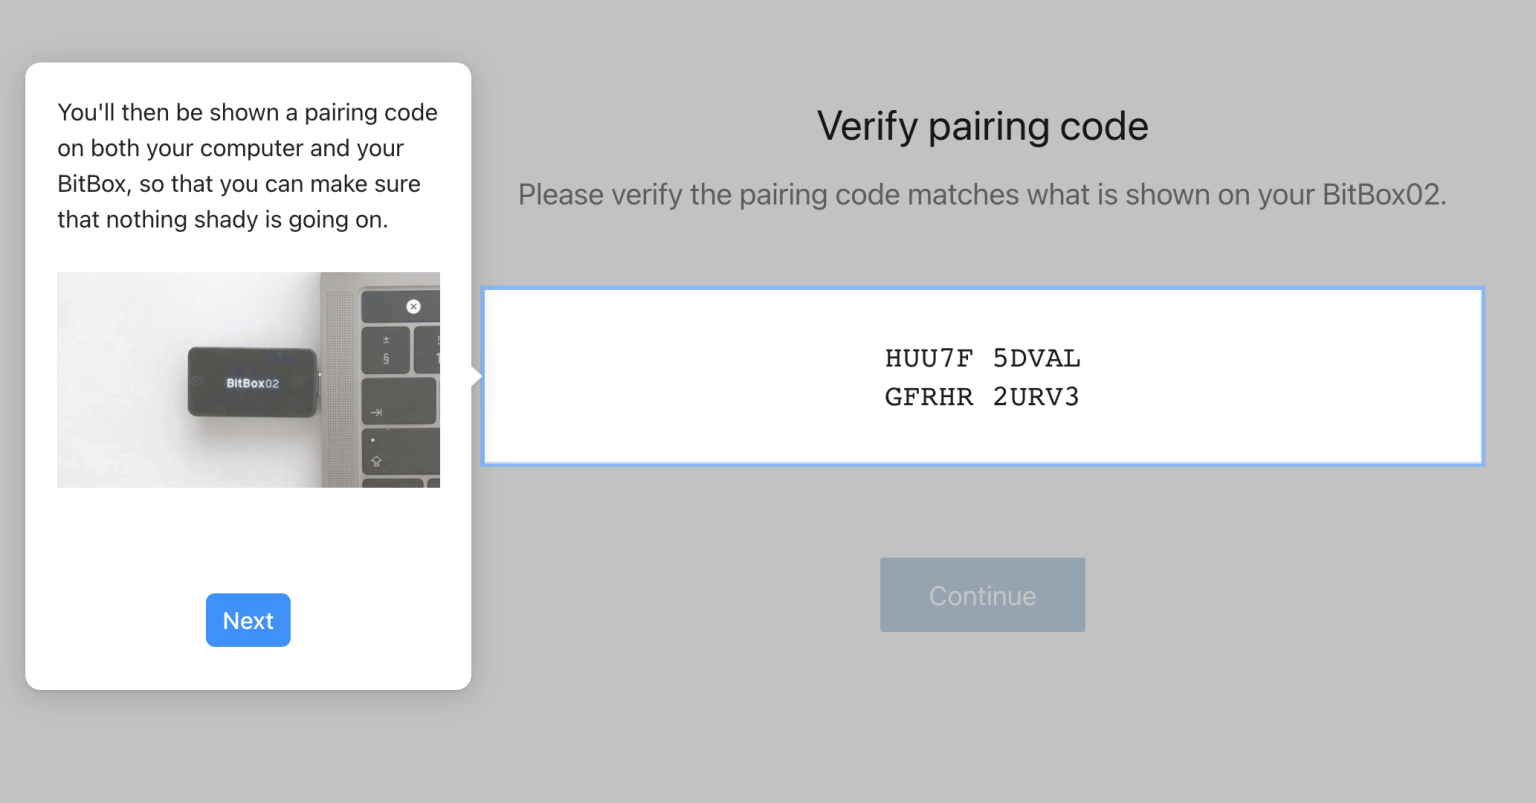Click the BitBox02 device in the photo
This screenshot has width=1536, height=803.
click(252, 382)
